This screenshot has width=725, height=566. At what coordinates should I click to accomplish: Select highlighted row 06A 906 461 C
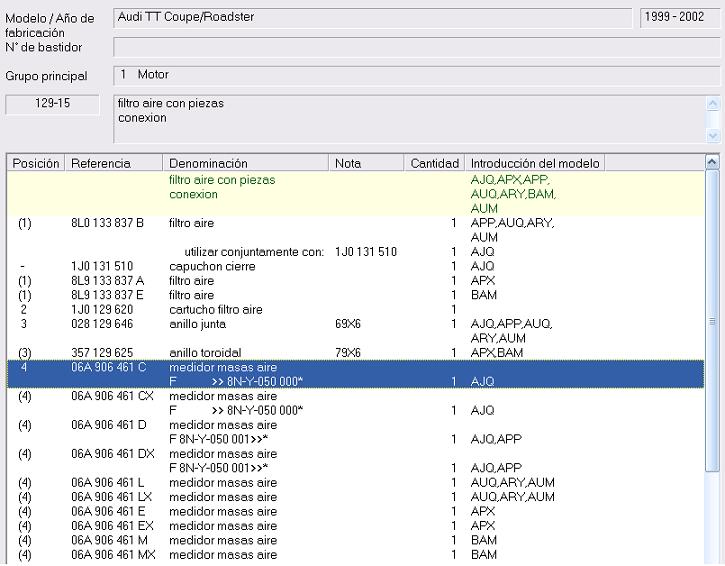[x=356, y=374]
